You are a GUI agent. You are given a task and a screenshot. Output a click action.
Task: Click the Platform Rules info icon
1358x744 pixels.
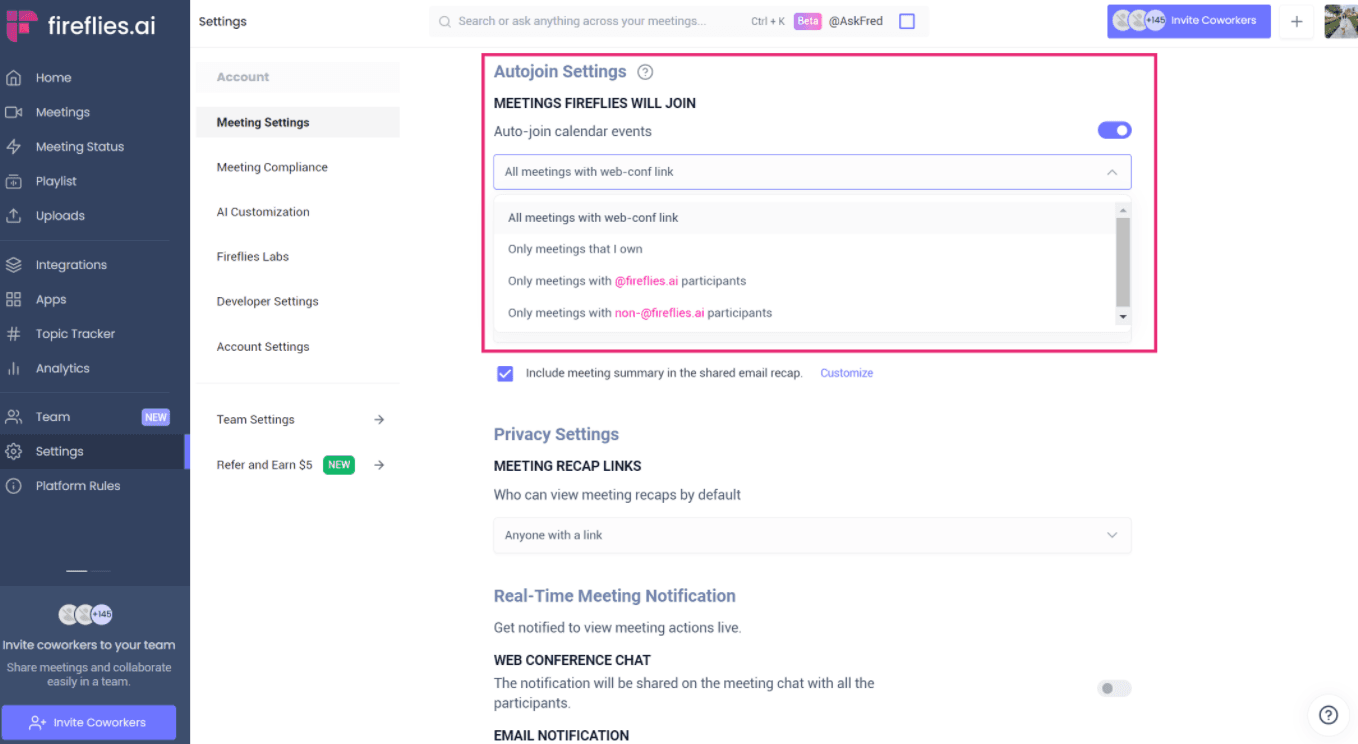tap(14, 486)
